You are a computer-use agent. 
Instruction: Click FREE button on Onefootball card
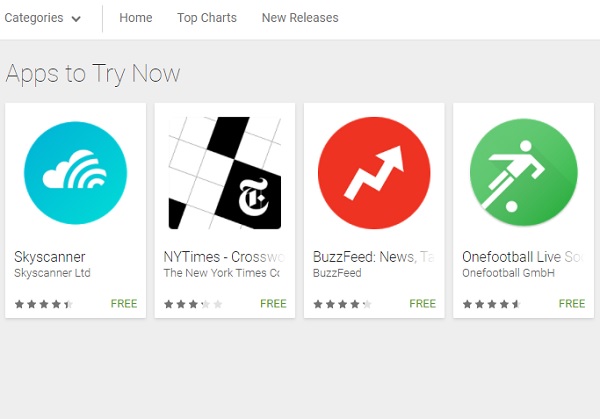(x=572, y=303)
